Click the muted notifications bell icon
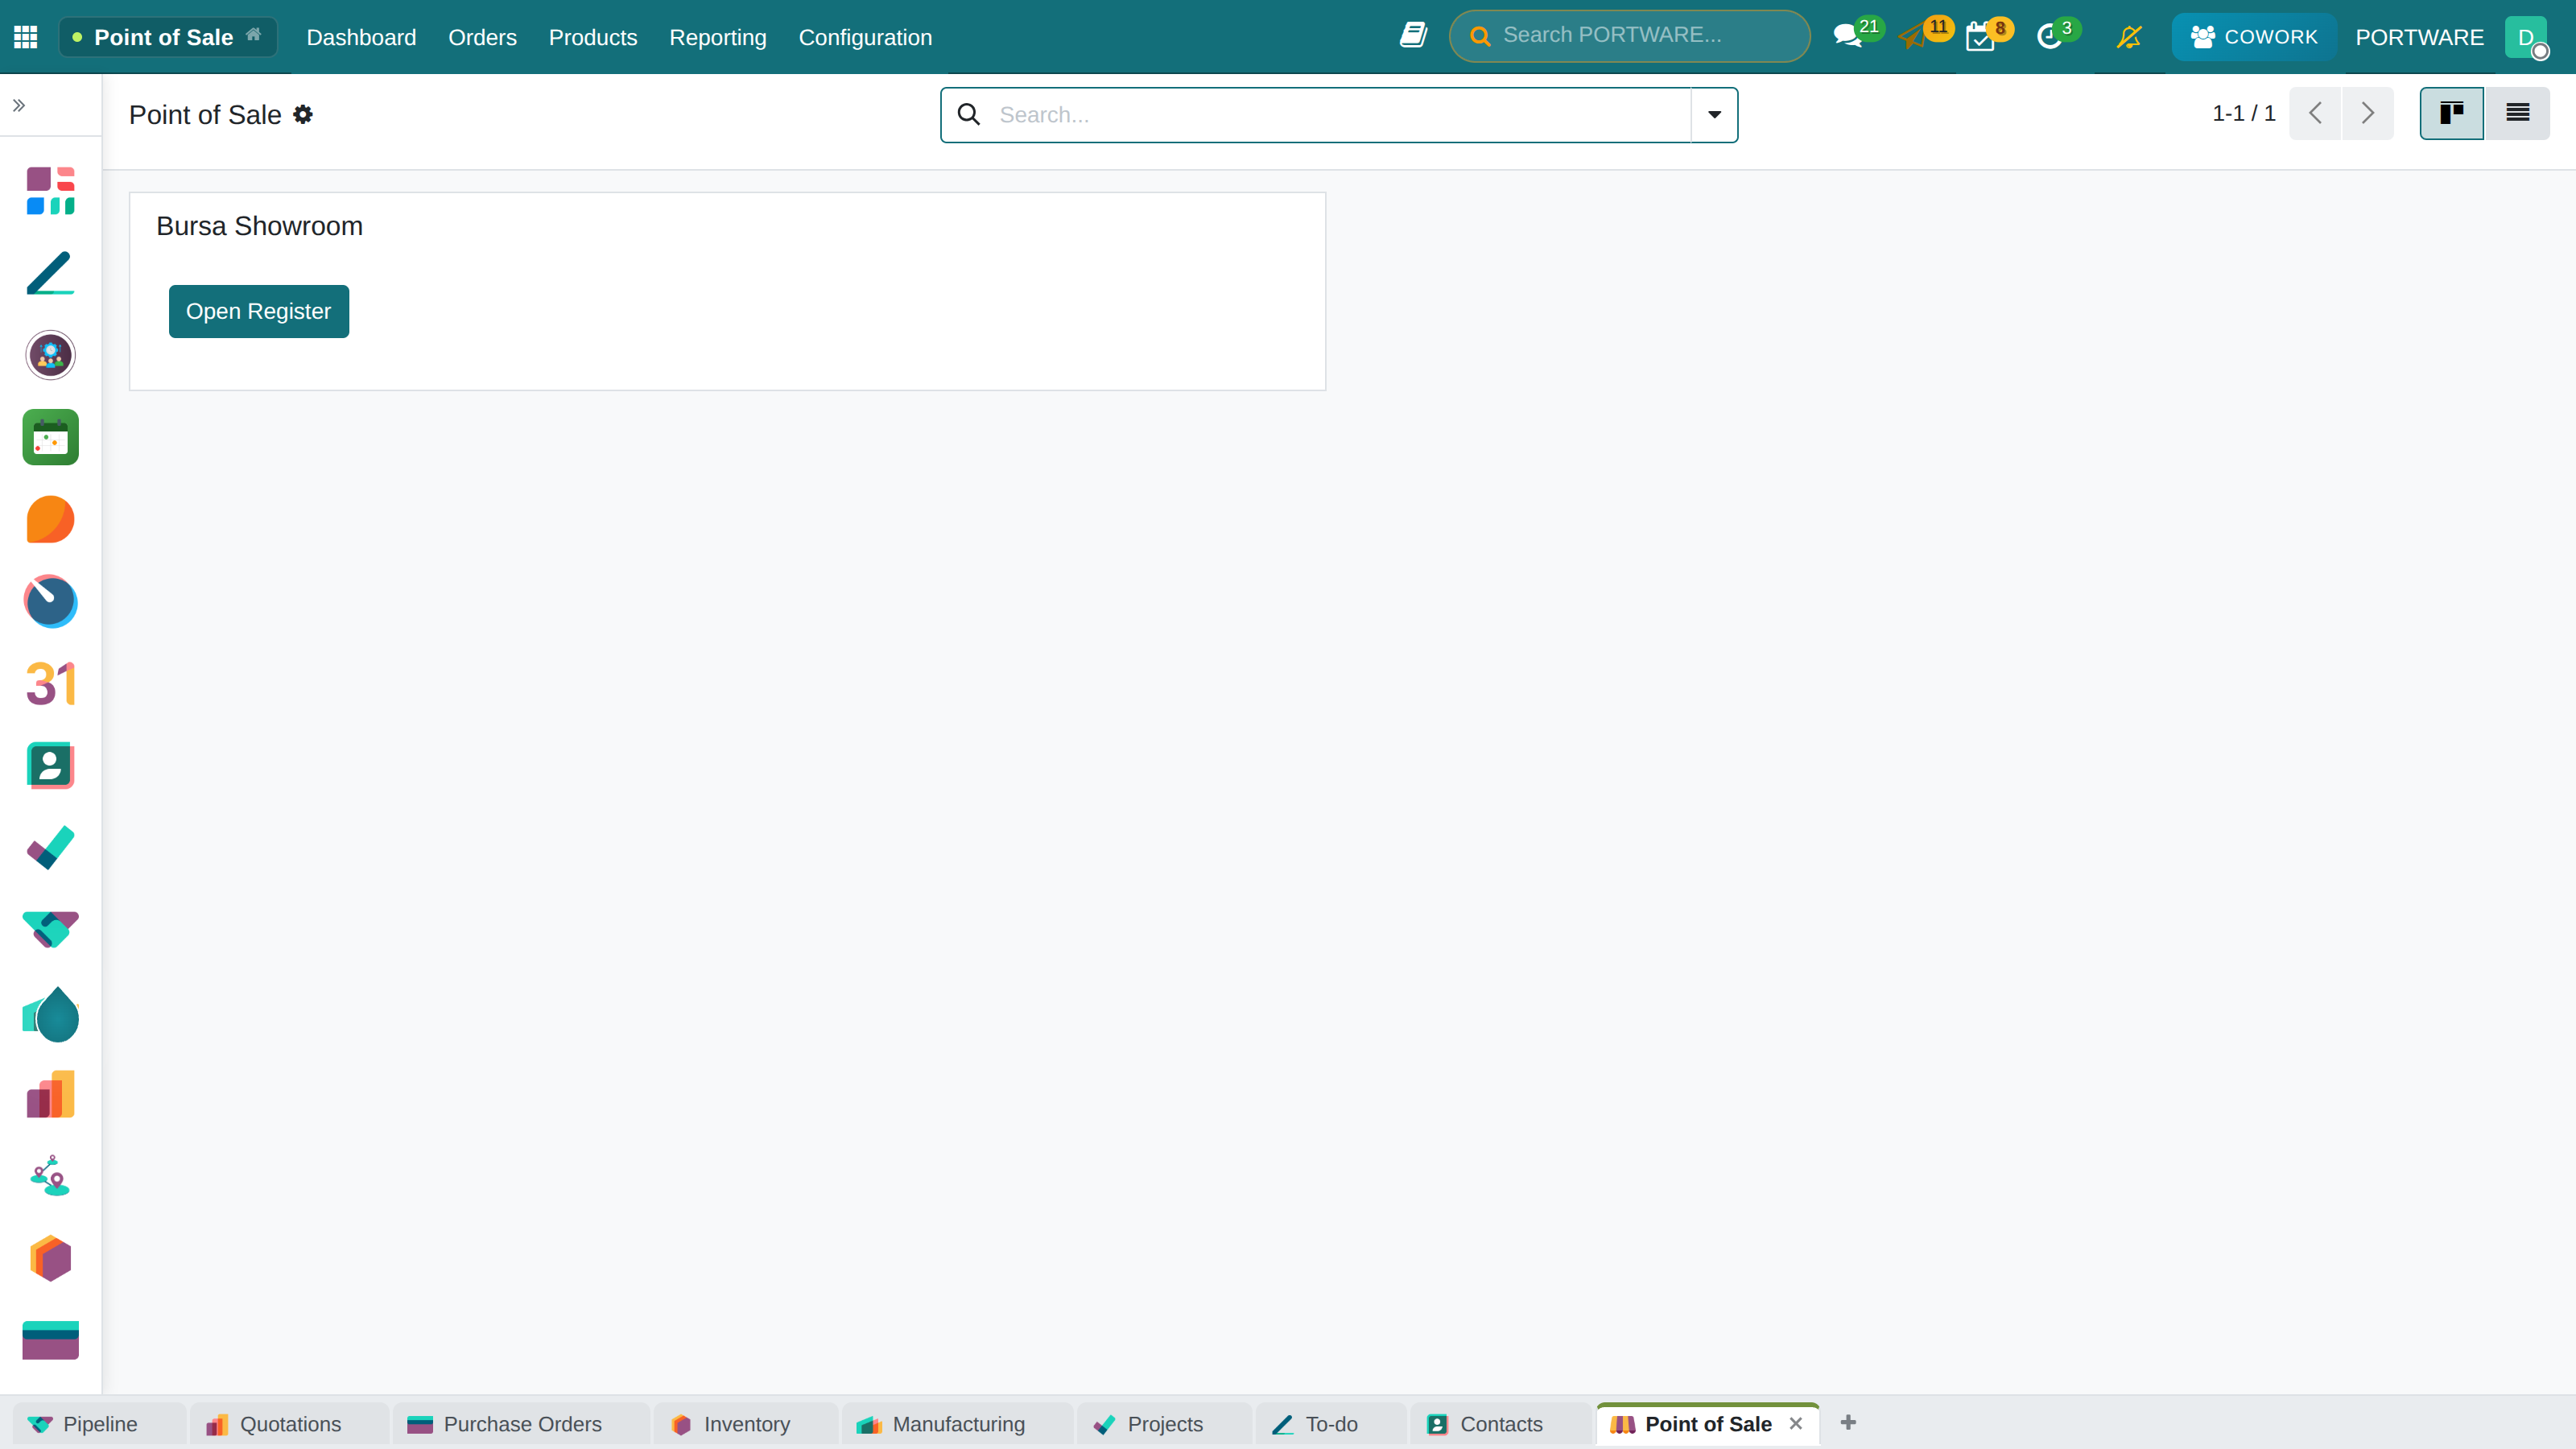The height and width of the screenshot is (1449, 2576). click(2129, 37)
